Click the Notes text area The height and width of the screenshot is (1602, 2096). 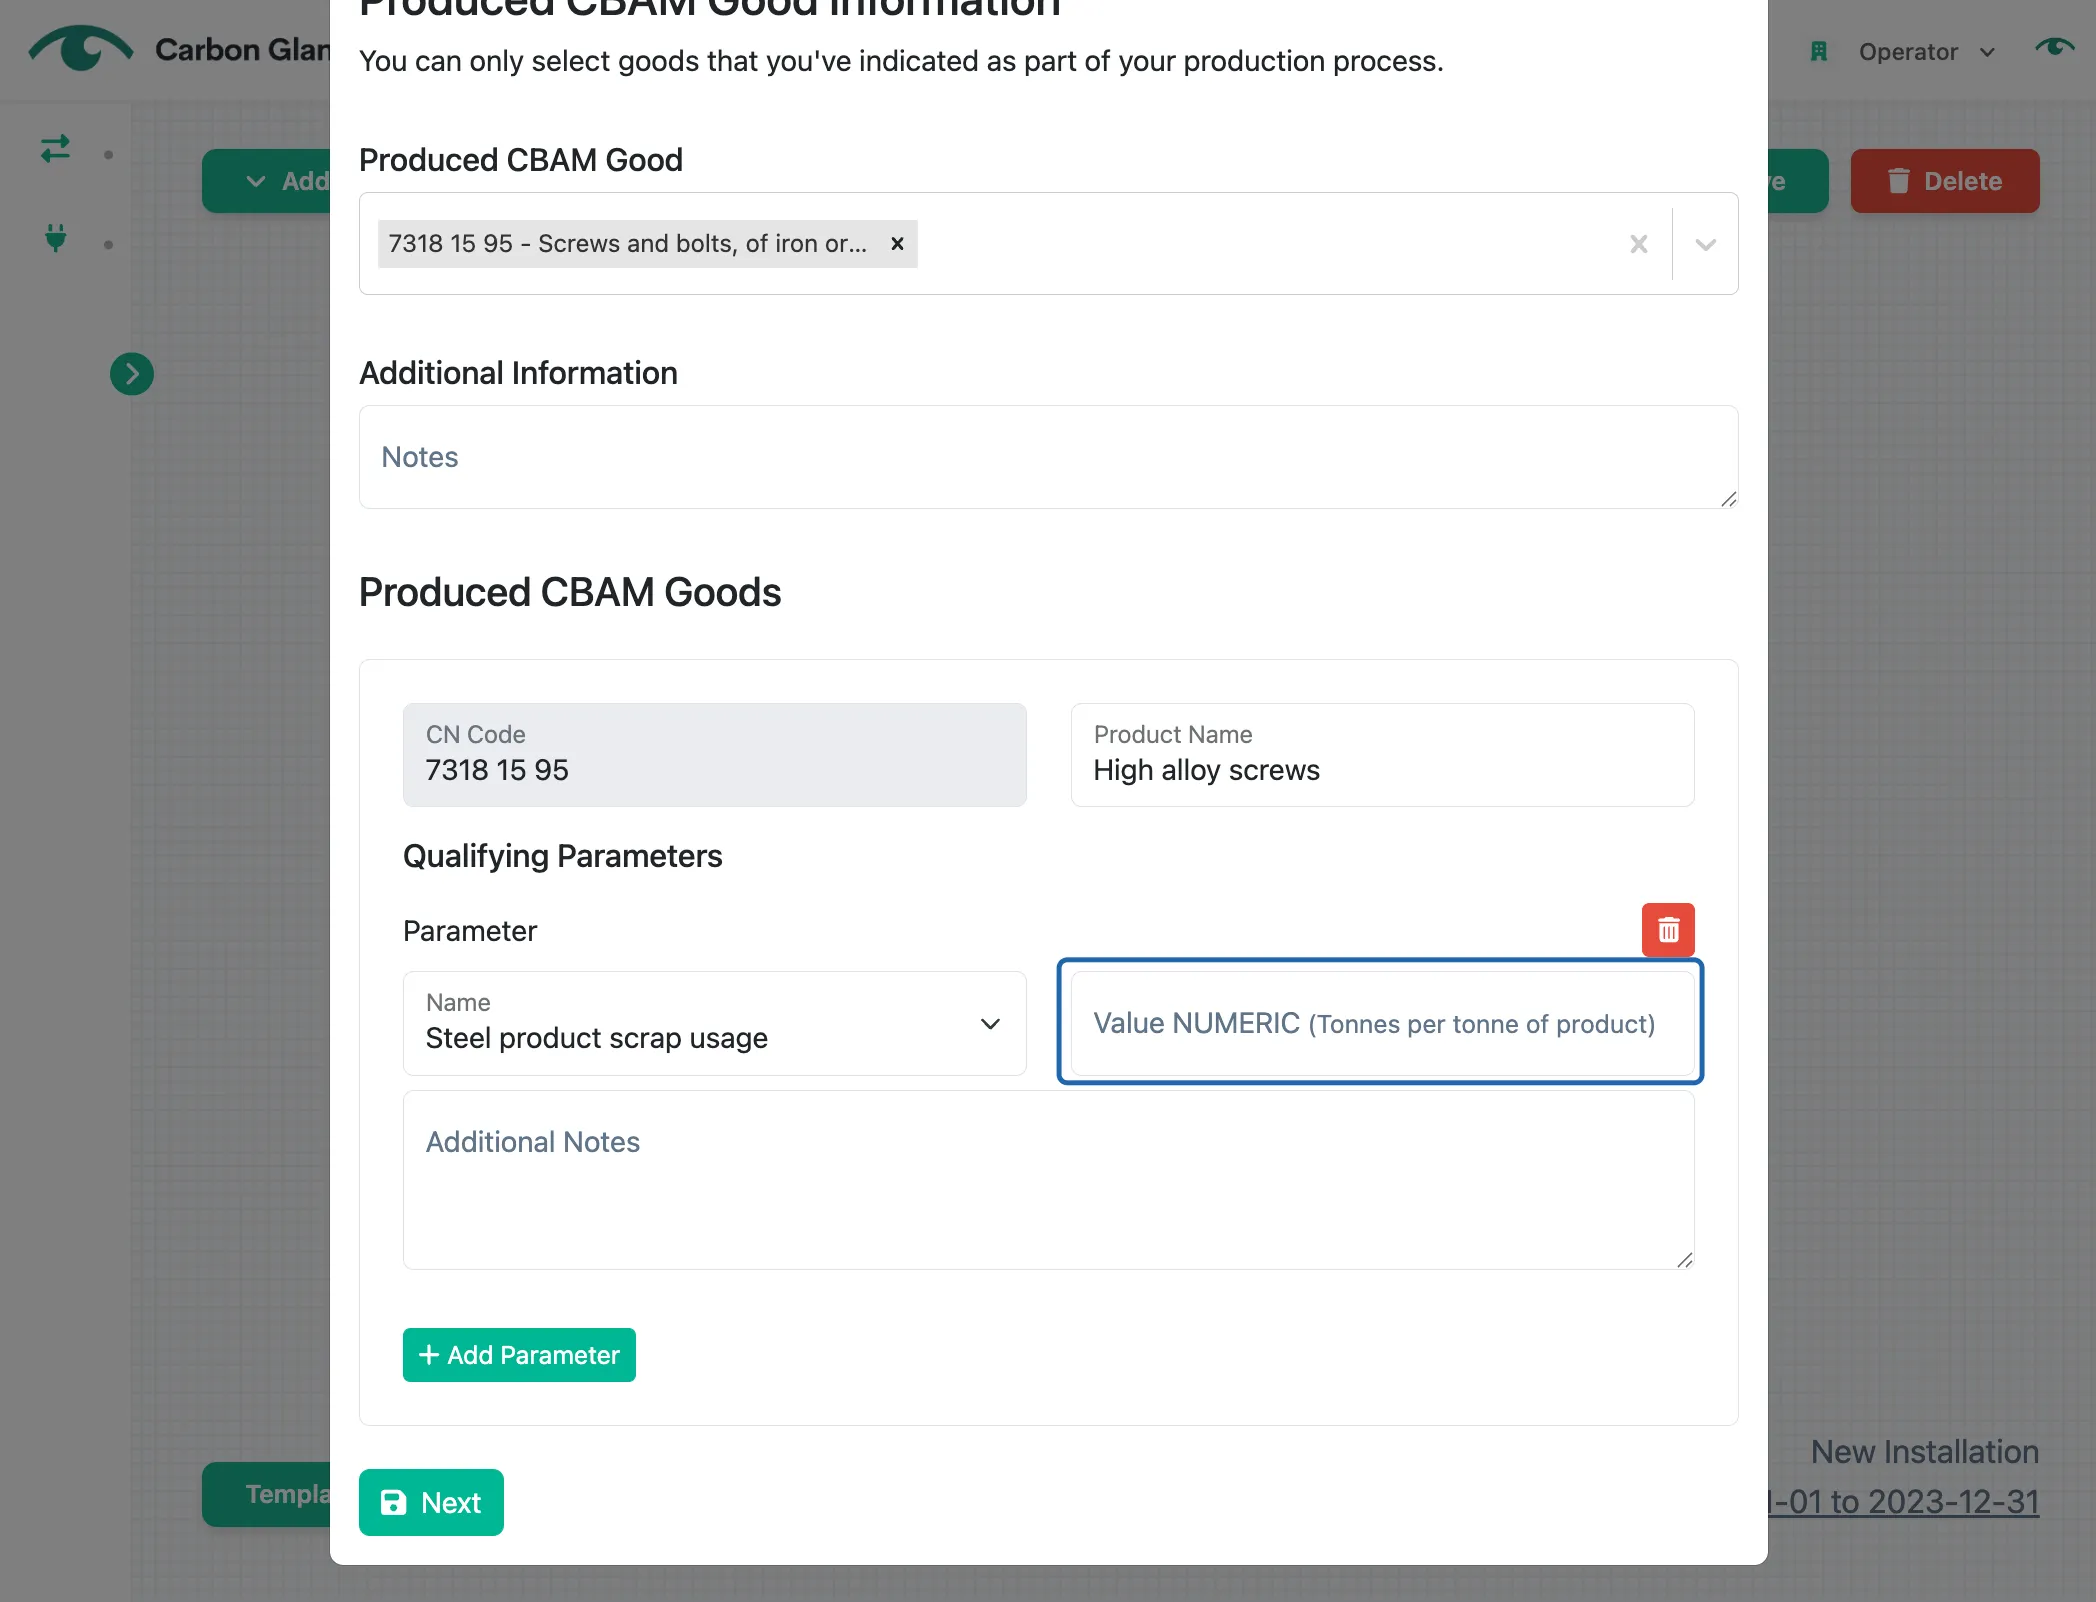[x=1048, y=457]
